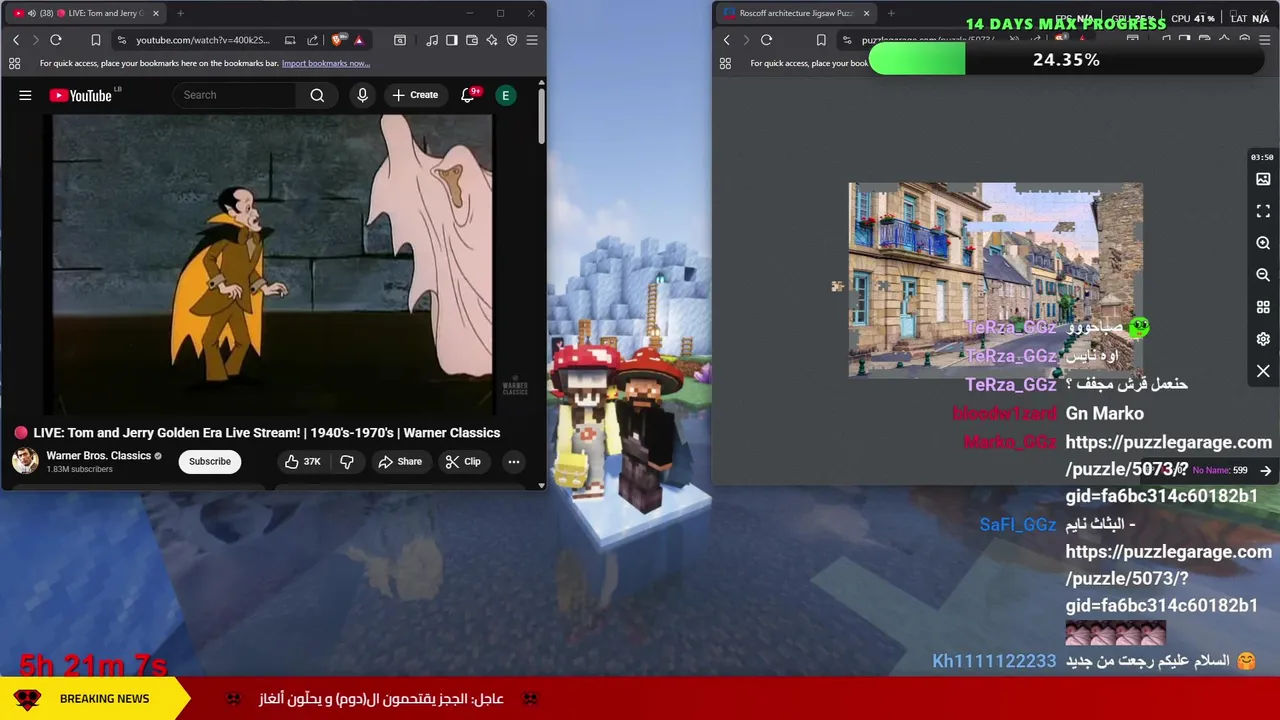Image resolution: width=1280 pixels, height=720 pixels.
Task: Reload the puzzle garage page
Action: click(x=766, y=40)
